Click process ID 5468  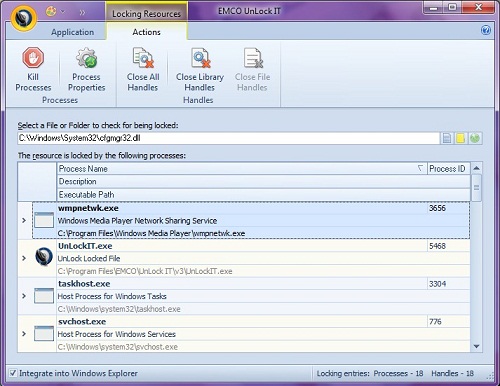click(x=437, y=246)
